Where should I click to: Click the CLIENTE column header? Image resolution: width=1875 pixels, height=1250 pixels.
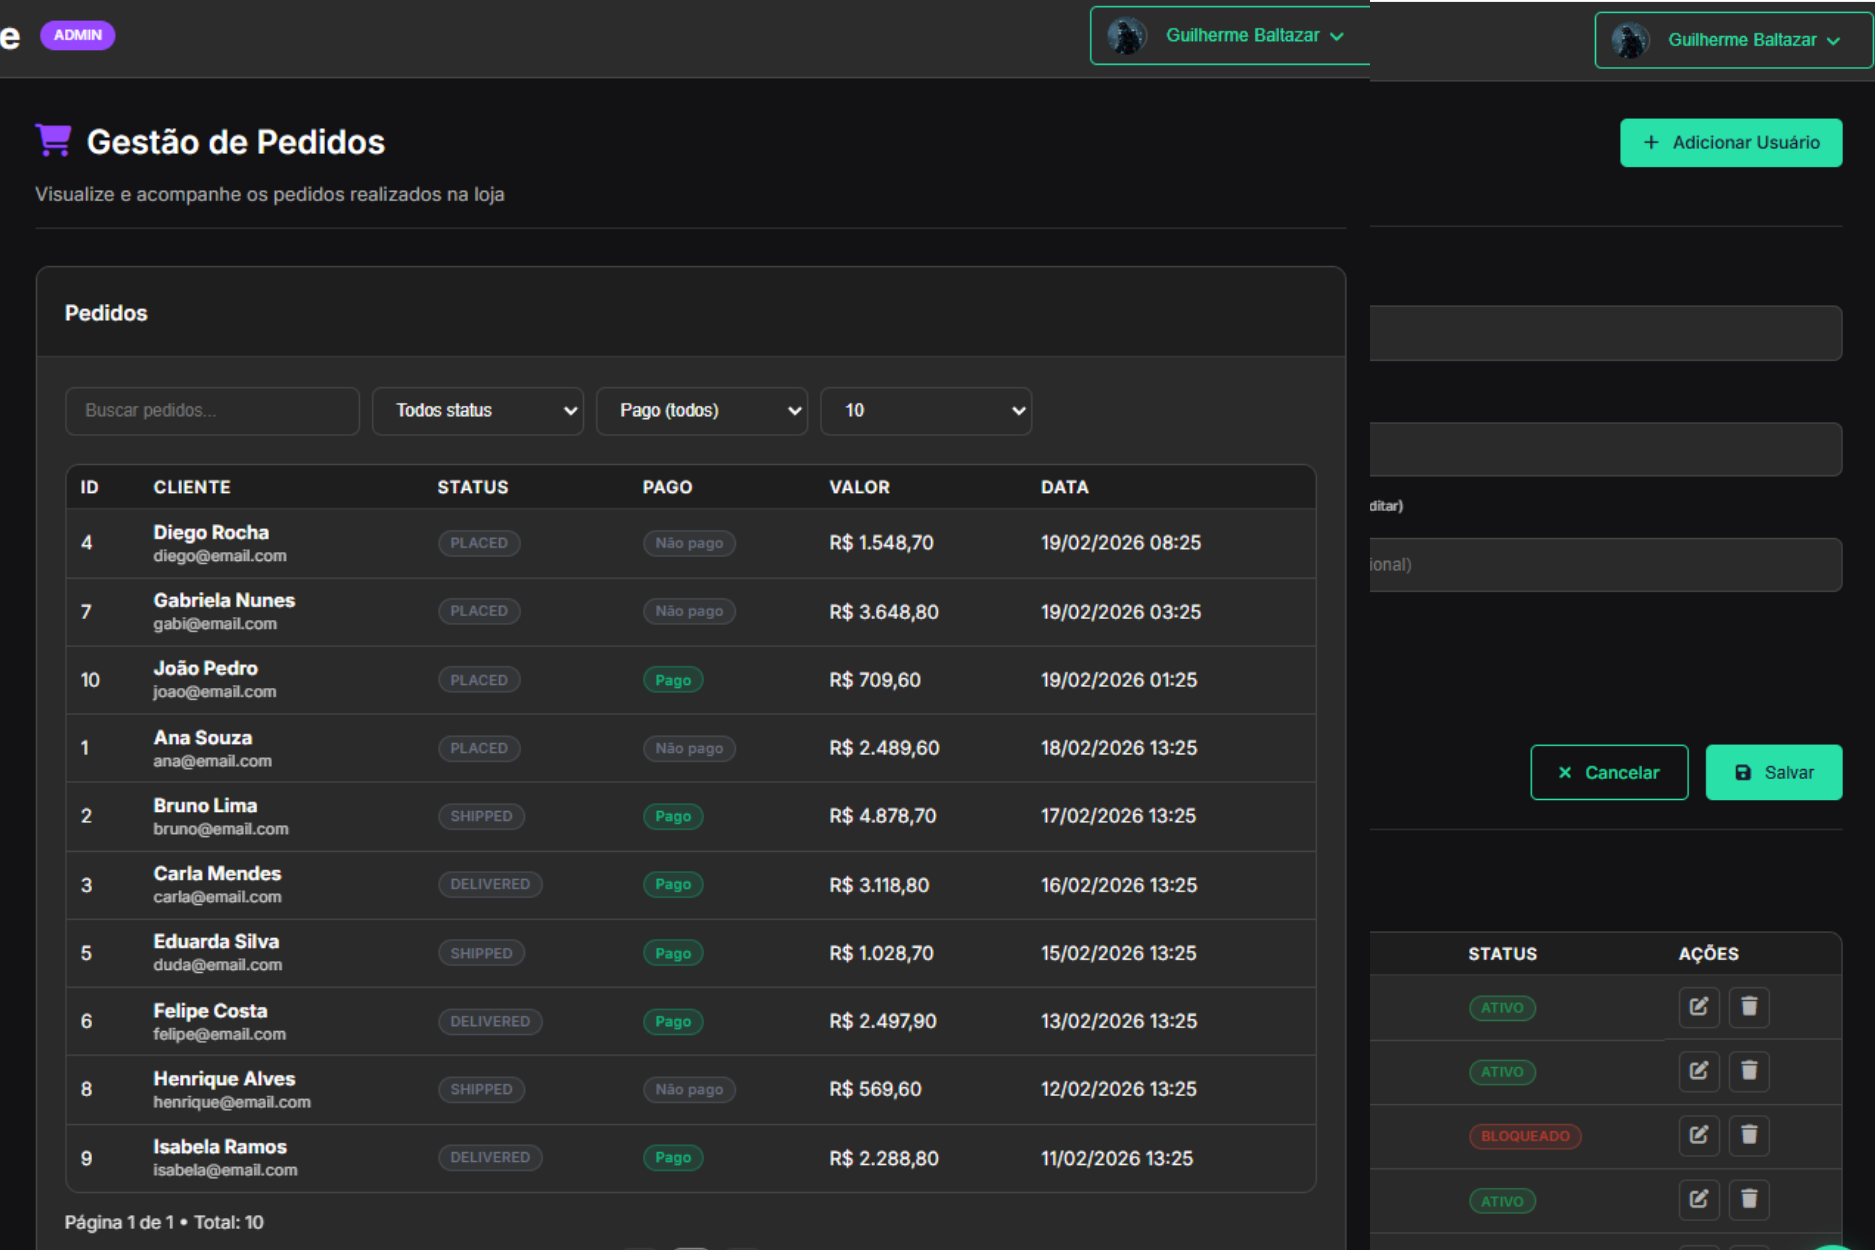click(x=192, y=487)
